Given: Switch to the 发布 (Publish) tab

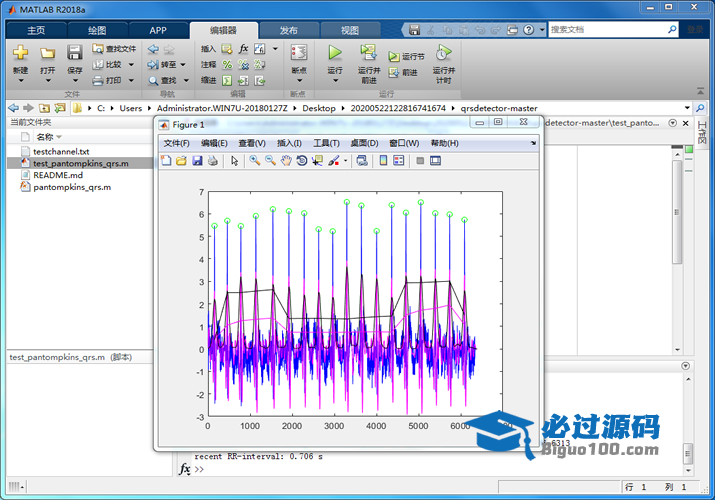Looking at the screenshot, I should 288,31.
